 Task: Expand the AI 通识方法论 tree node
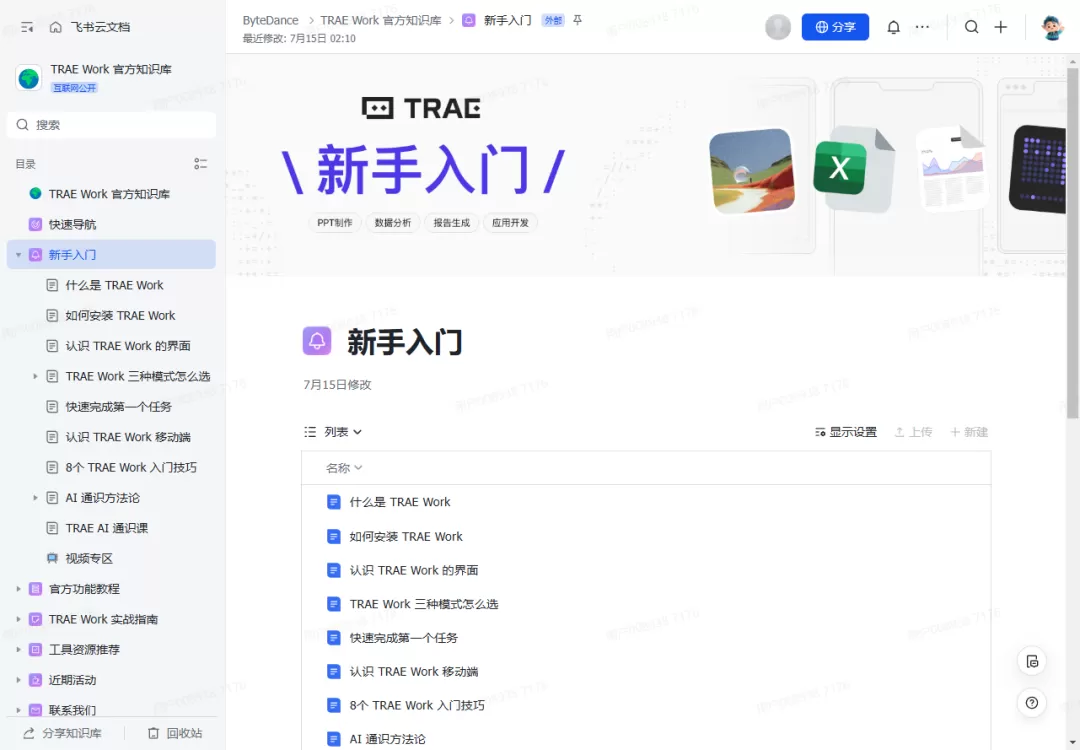click(35, 497)
